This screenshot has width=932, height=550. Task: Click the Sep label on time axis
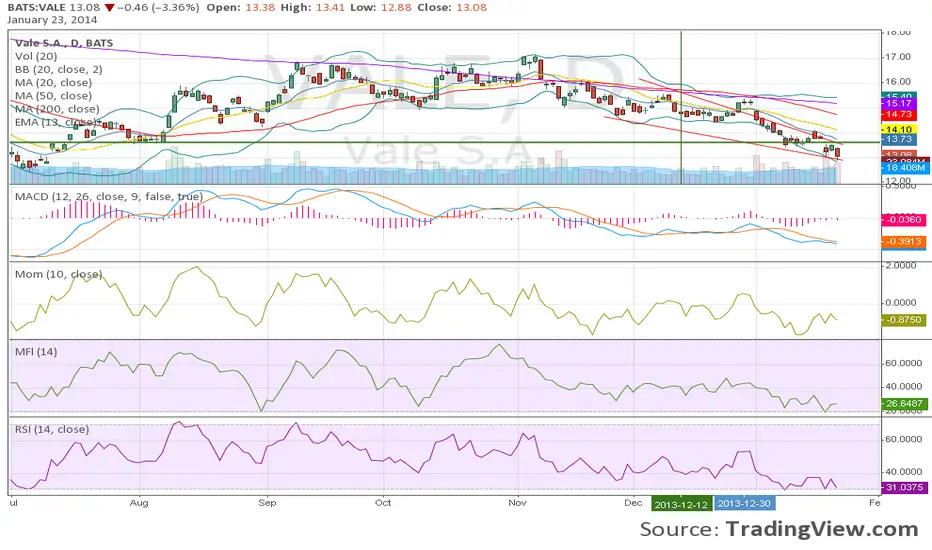tap(267, 502)
